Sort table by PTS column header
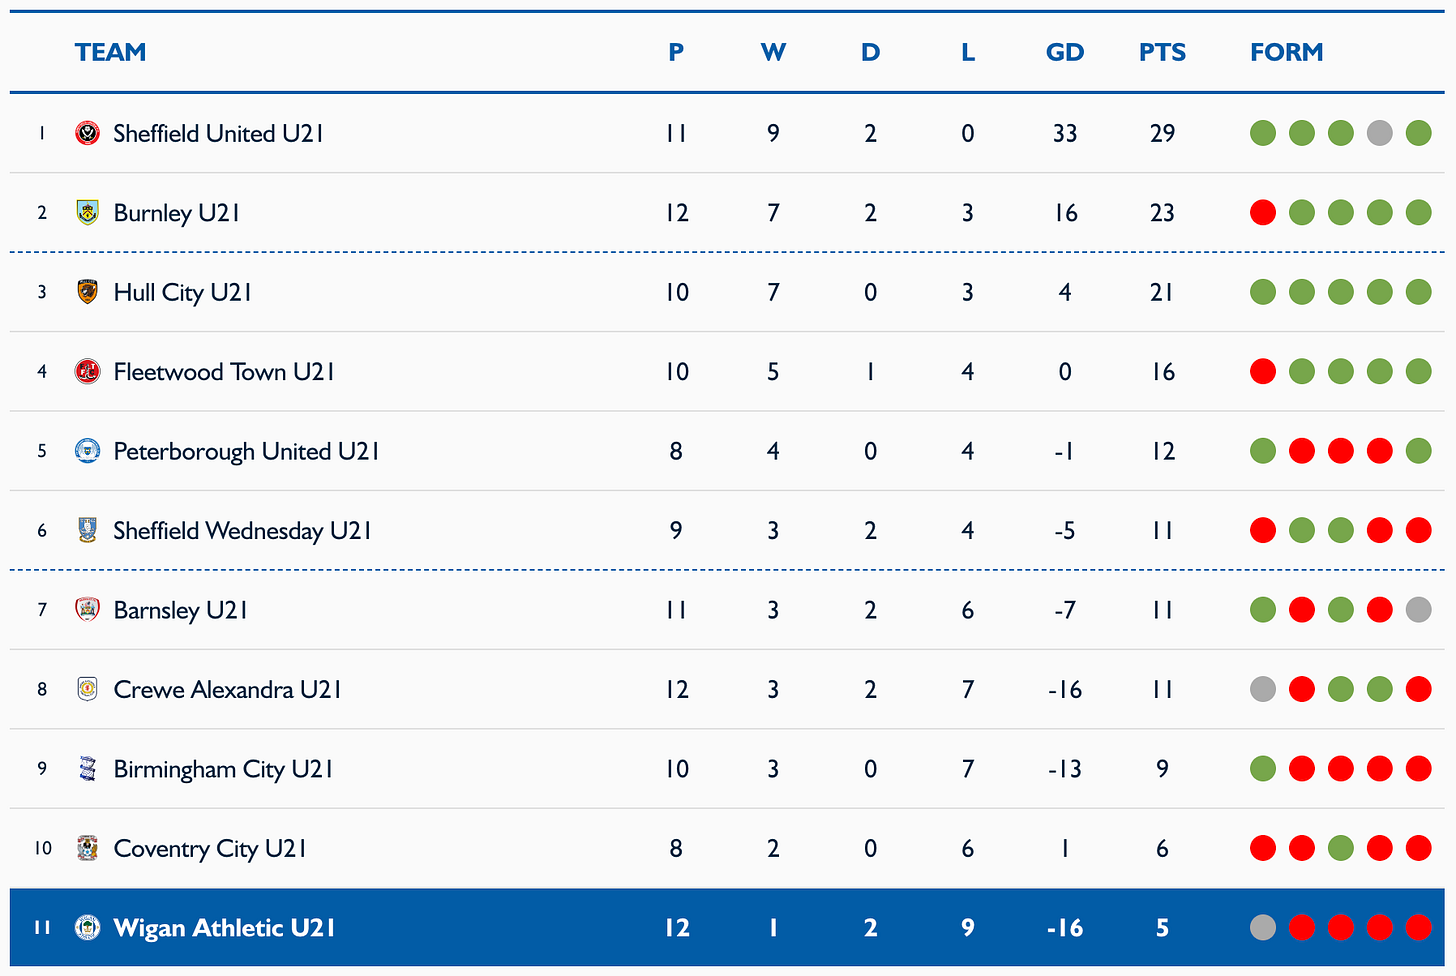 (1162, 52)
